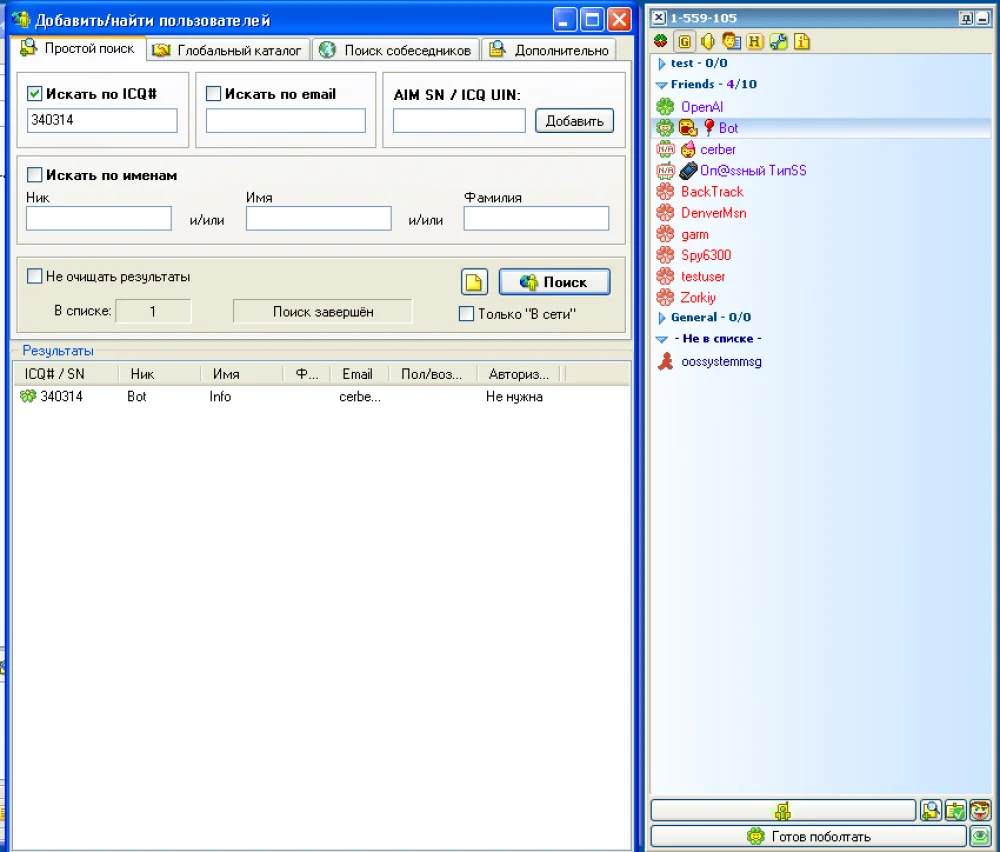Click the email search input field
The image size is (1000, 852).
(286, 120)
